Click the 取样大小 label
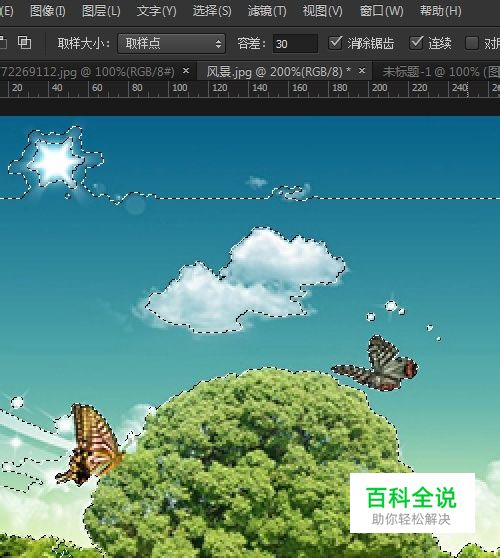This screenshot has width=500, height=558. click(84, 44)
